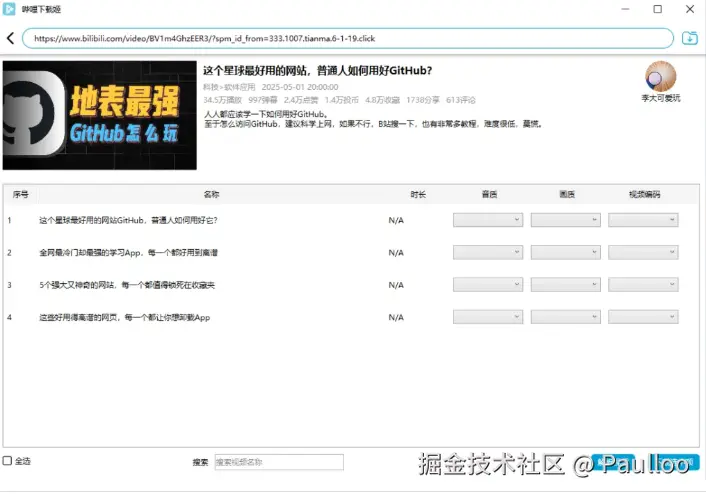Minimize the 哔哩下载姬 window
The height and width of the screenshot is (494, 706).
[x=625, y=9]
